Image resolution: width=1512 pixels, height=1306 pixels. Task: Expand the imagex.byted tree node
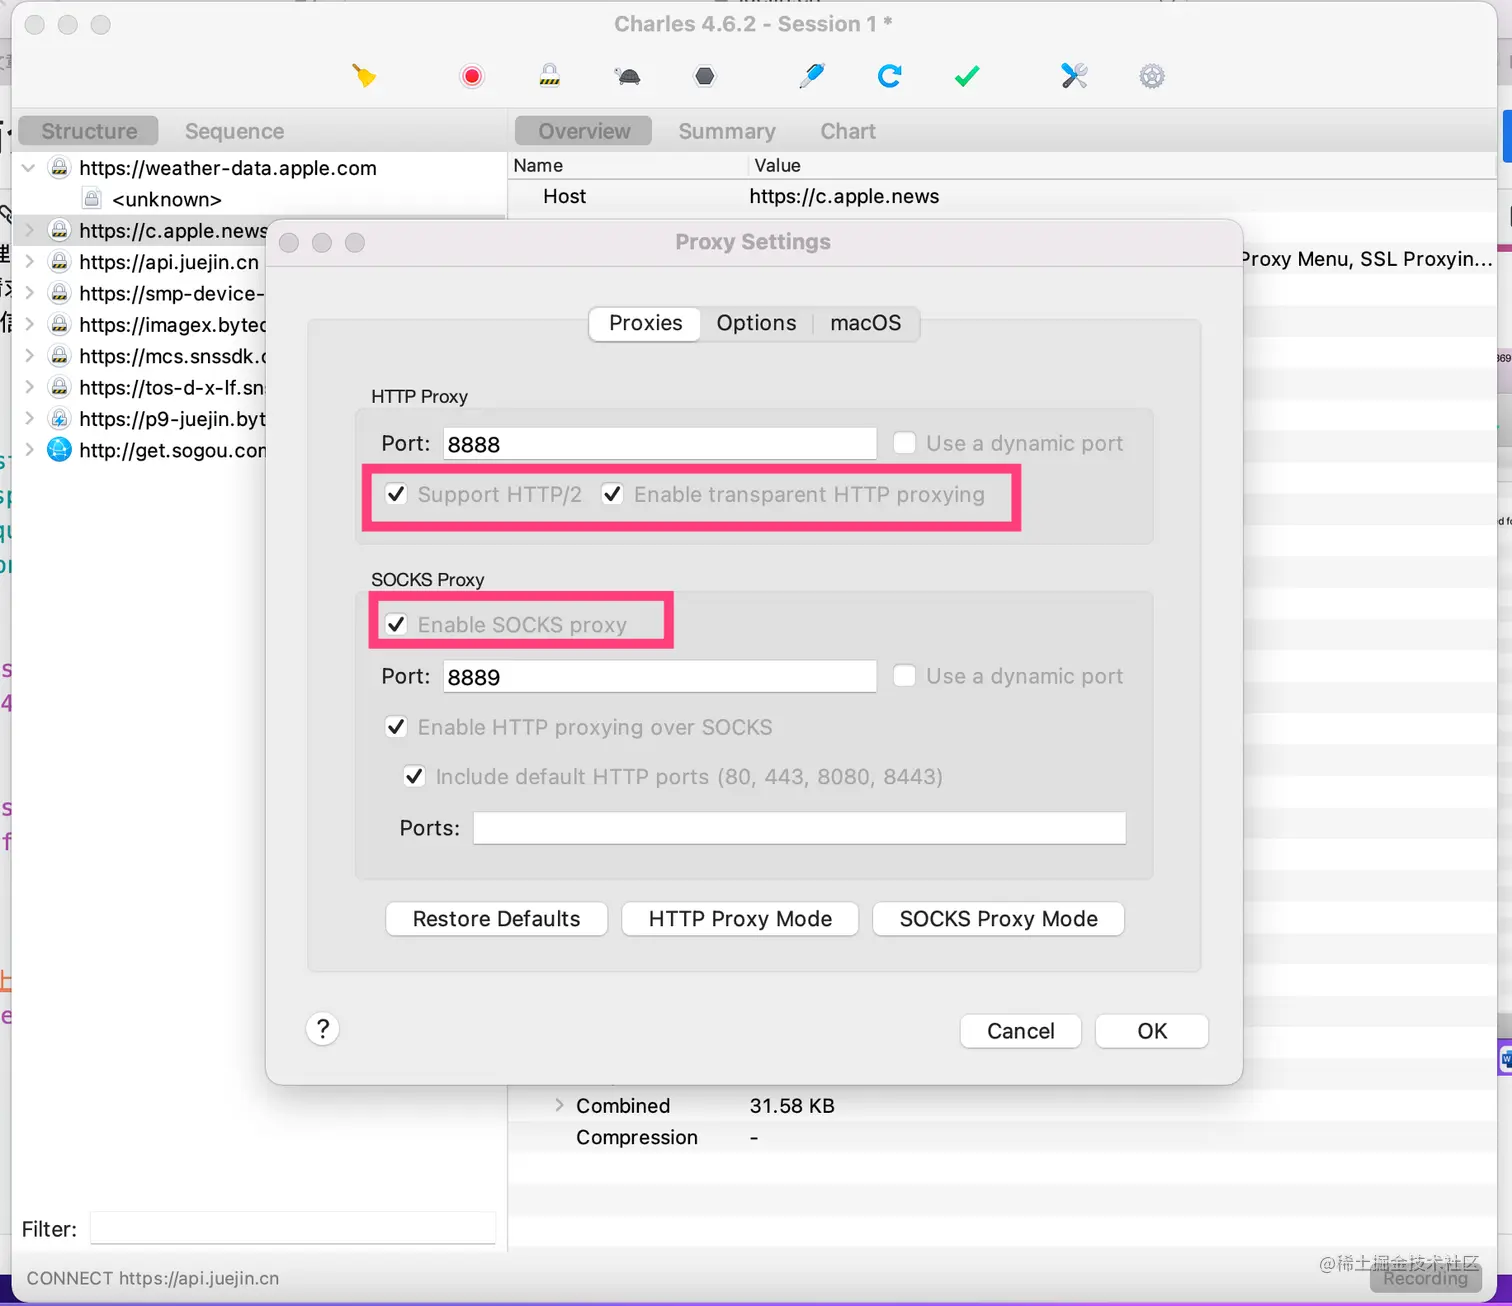click(x=29, y=324)
